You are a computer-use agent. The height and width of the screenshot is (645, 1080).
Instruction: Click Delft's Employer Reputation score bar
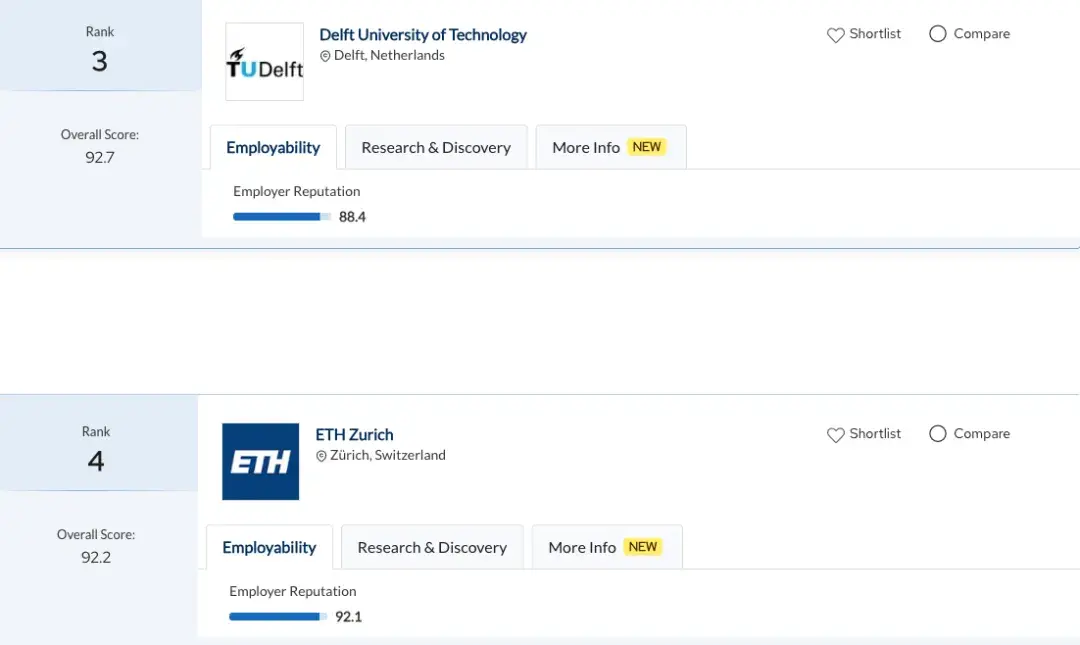pyautogui.click(x=282, y=216)
